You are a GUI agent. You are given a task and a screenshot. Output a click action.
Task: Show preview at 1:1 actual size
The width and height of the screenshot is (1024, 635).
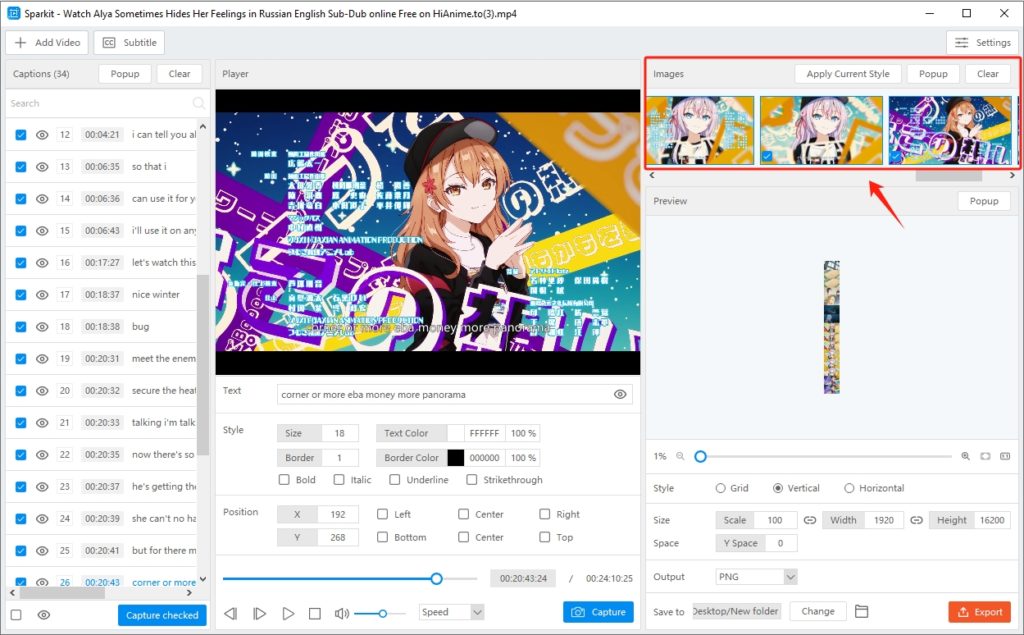(1006, 456)
